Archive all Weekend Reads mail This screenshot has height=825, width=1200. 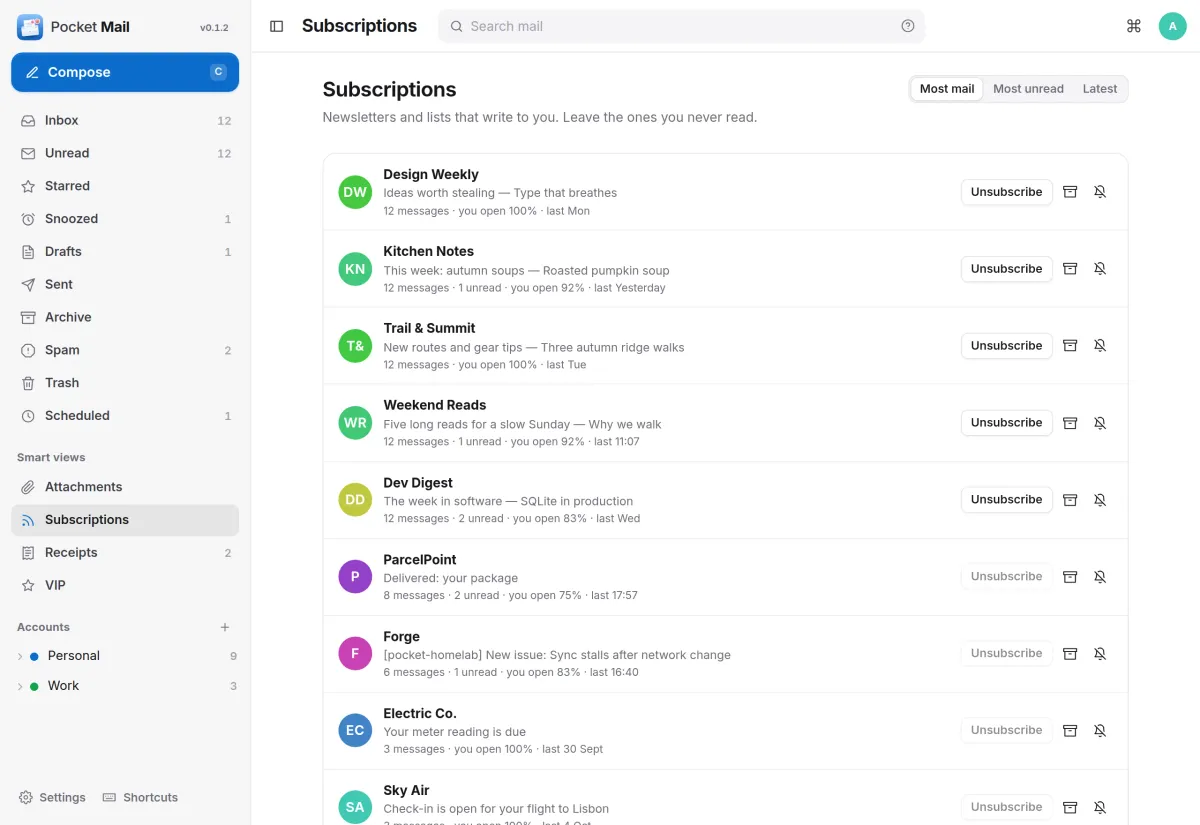tap(1070, 423)
